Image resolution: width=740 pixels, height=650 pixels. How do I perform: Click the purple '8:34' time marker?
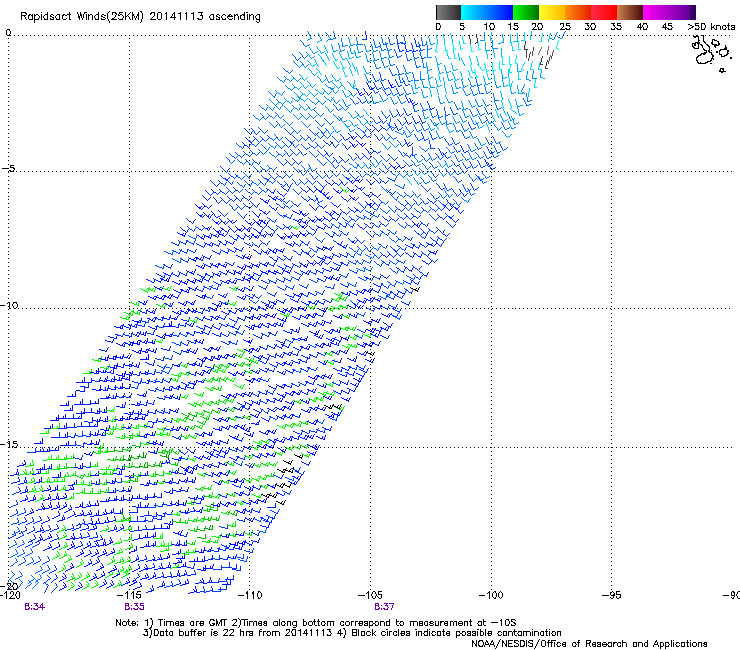coord(34,607)
